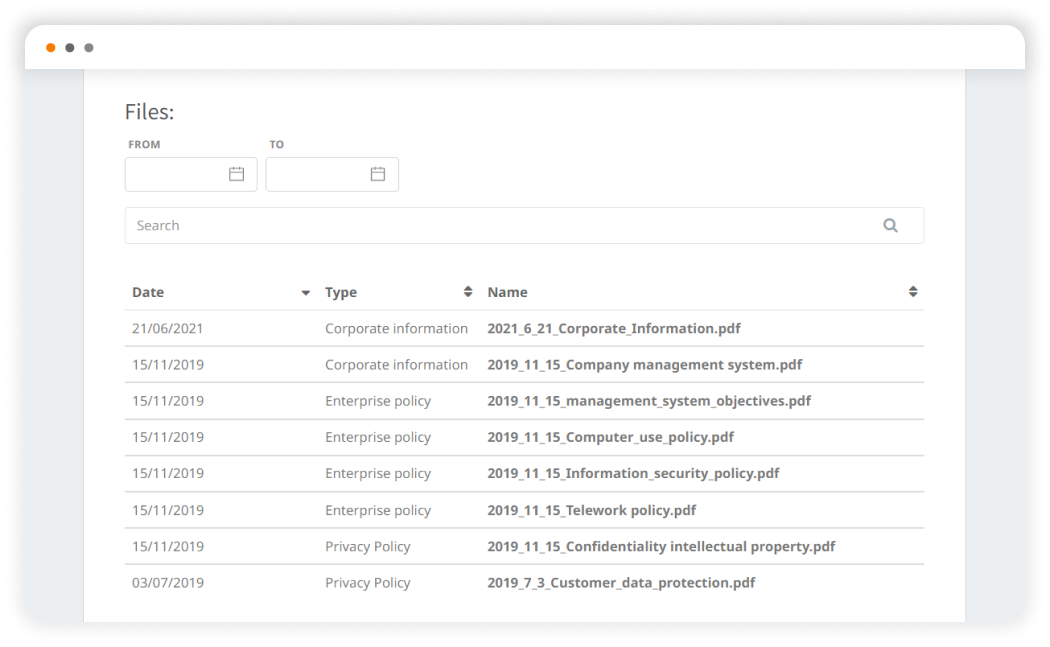Click the search magnifier icon
Image resolution: width=1050 pixels, height=647 pixels.
pos(890,225)
